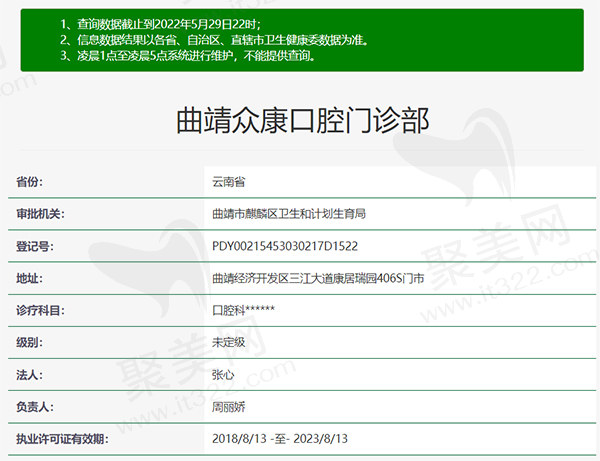The height and width of the screenshot is (461, 600).
Task: Select the legal person name 张心
Action: pyautogui.click(x=223, y=375)
